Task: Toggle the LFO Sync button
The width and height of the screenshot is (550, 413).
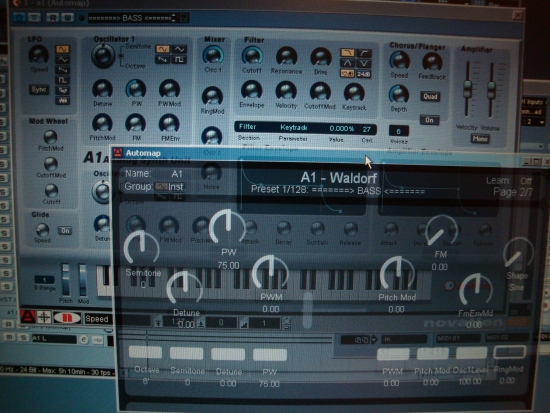Action: click(x=39, y=89)
